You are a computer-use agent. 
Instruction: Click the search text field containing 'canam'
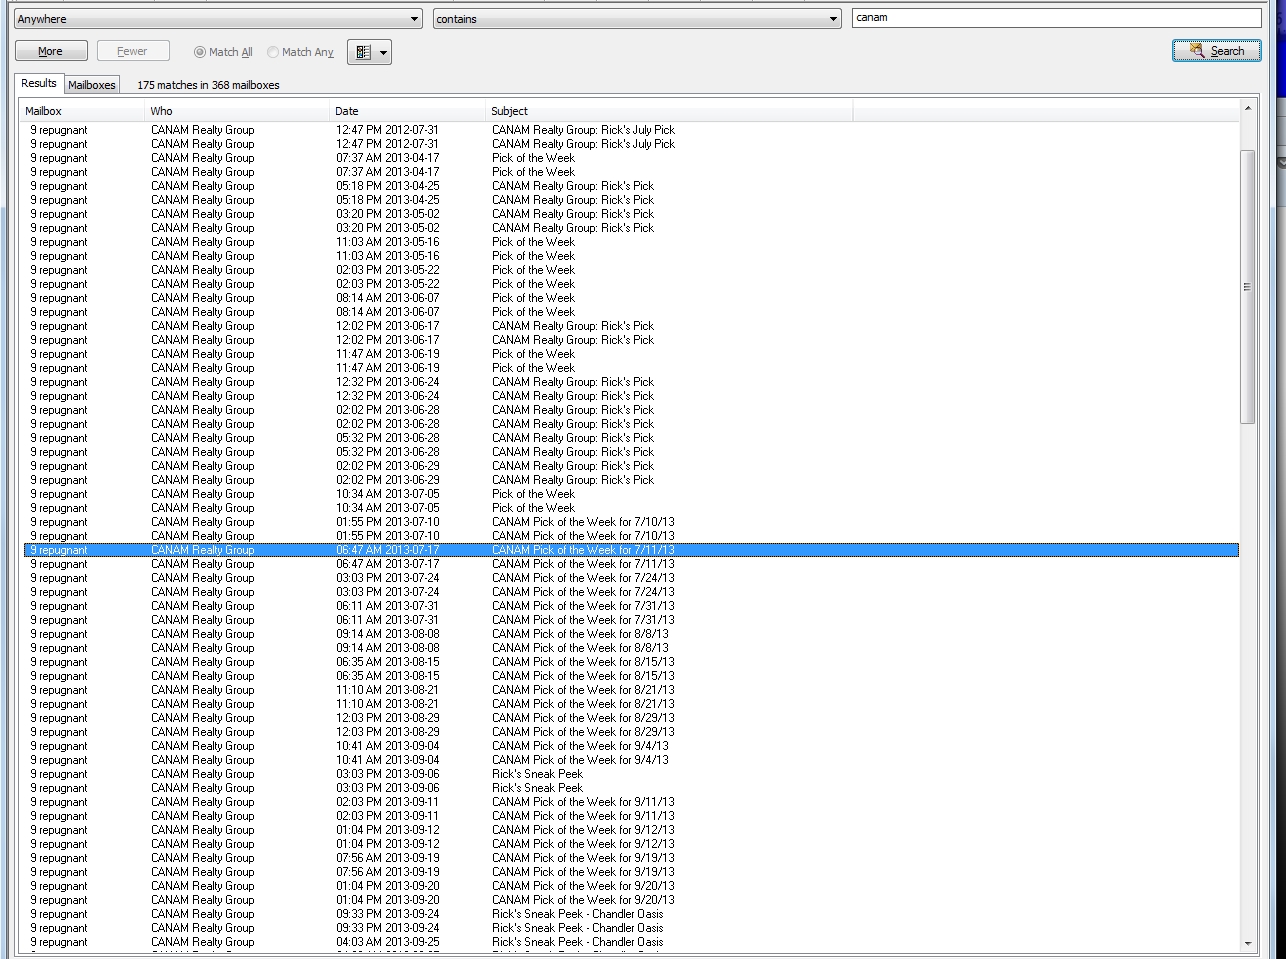(1057, 18)
